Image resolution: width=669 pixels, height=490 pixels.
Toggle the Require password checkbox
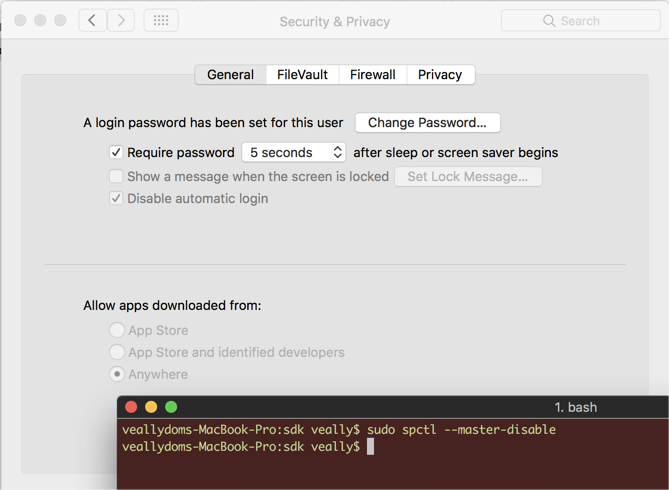coord(116,152)
